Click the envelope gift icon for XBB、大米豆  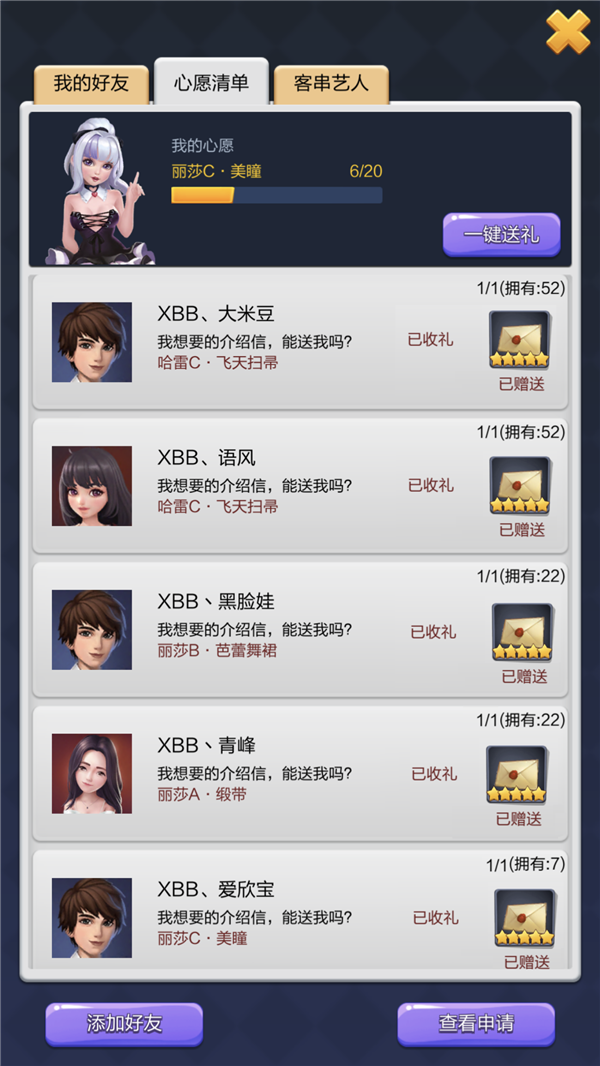click(x=519, y=339)
